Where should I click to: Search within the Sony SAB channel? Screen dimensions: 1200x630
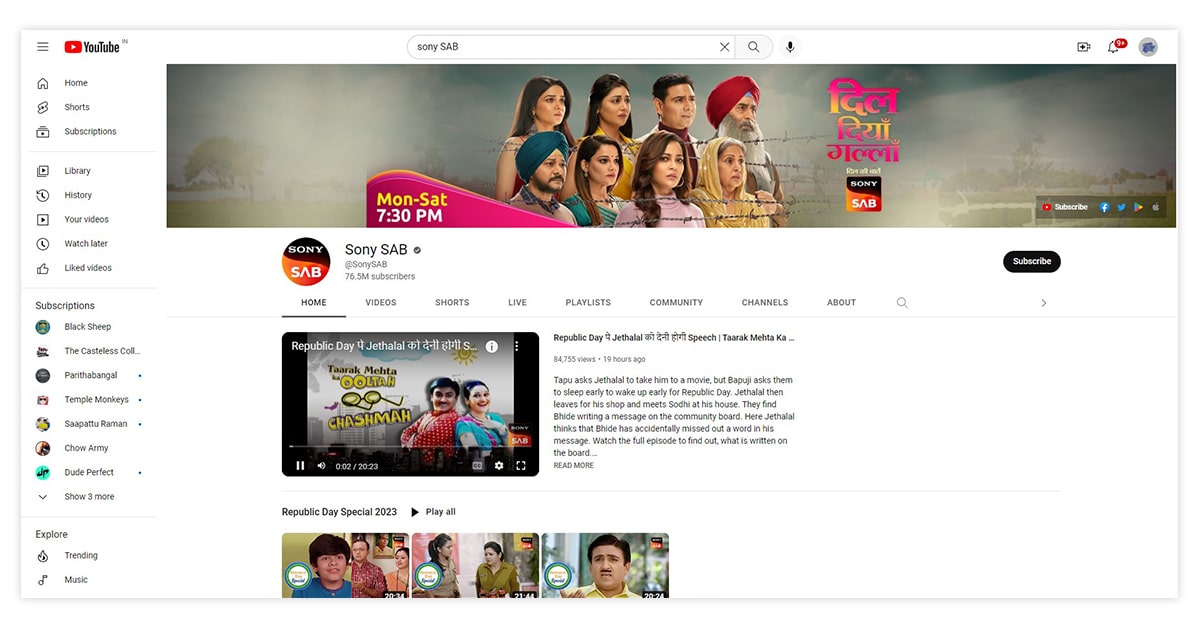[902, 303]
